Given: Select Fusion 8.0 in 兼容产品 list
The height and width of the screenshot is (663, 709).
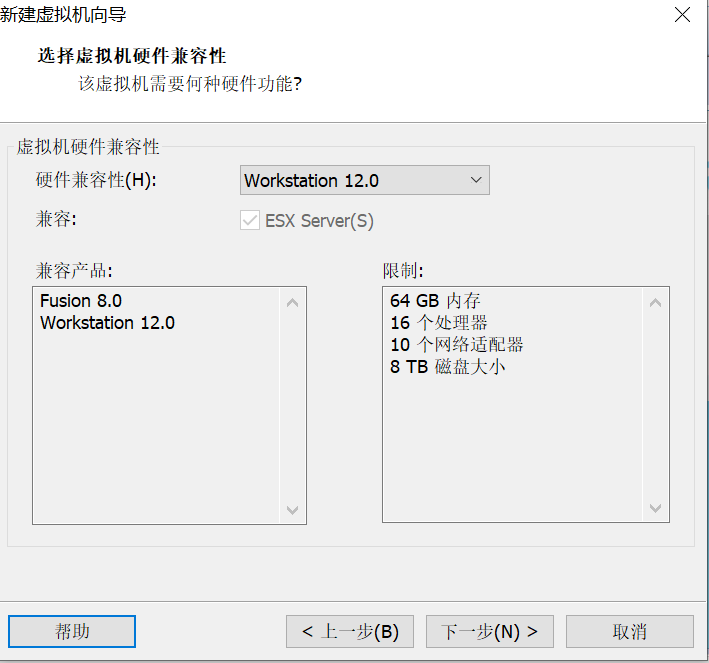Looking at the screenshot, I should 81,301.
